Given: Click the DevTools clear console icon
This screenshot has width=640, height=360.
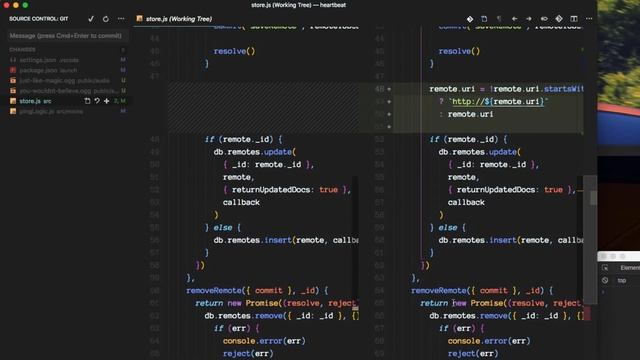Looking at the screenshot, I should [x=605, y=280].
